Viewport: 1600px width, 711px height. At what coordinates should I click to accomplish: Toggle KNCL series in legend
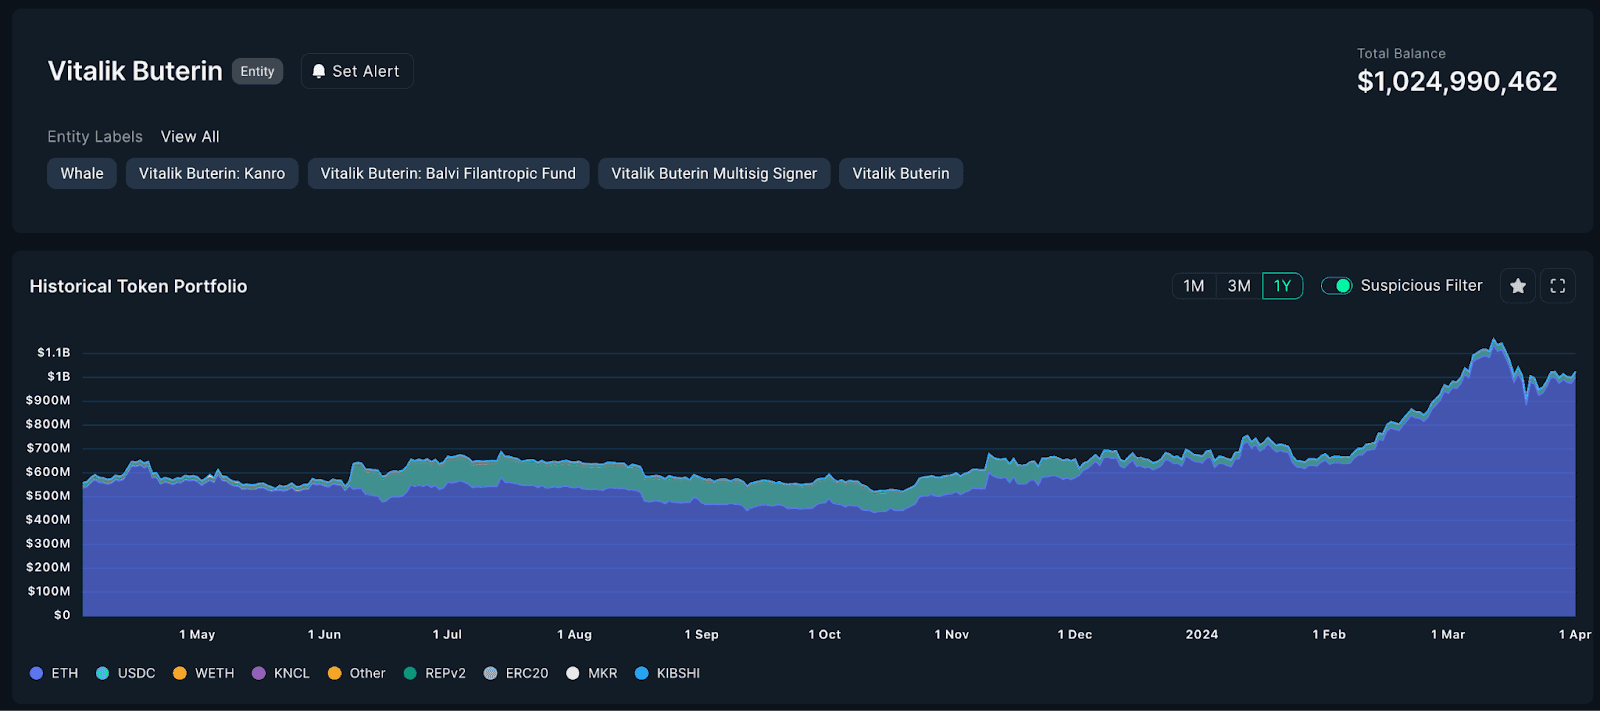[281, 673]
